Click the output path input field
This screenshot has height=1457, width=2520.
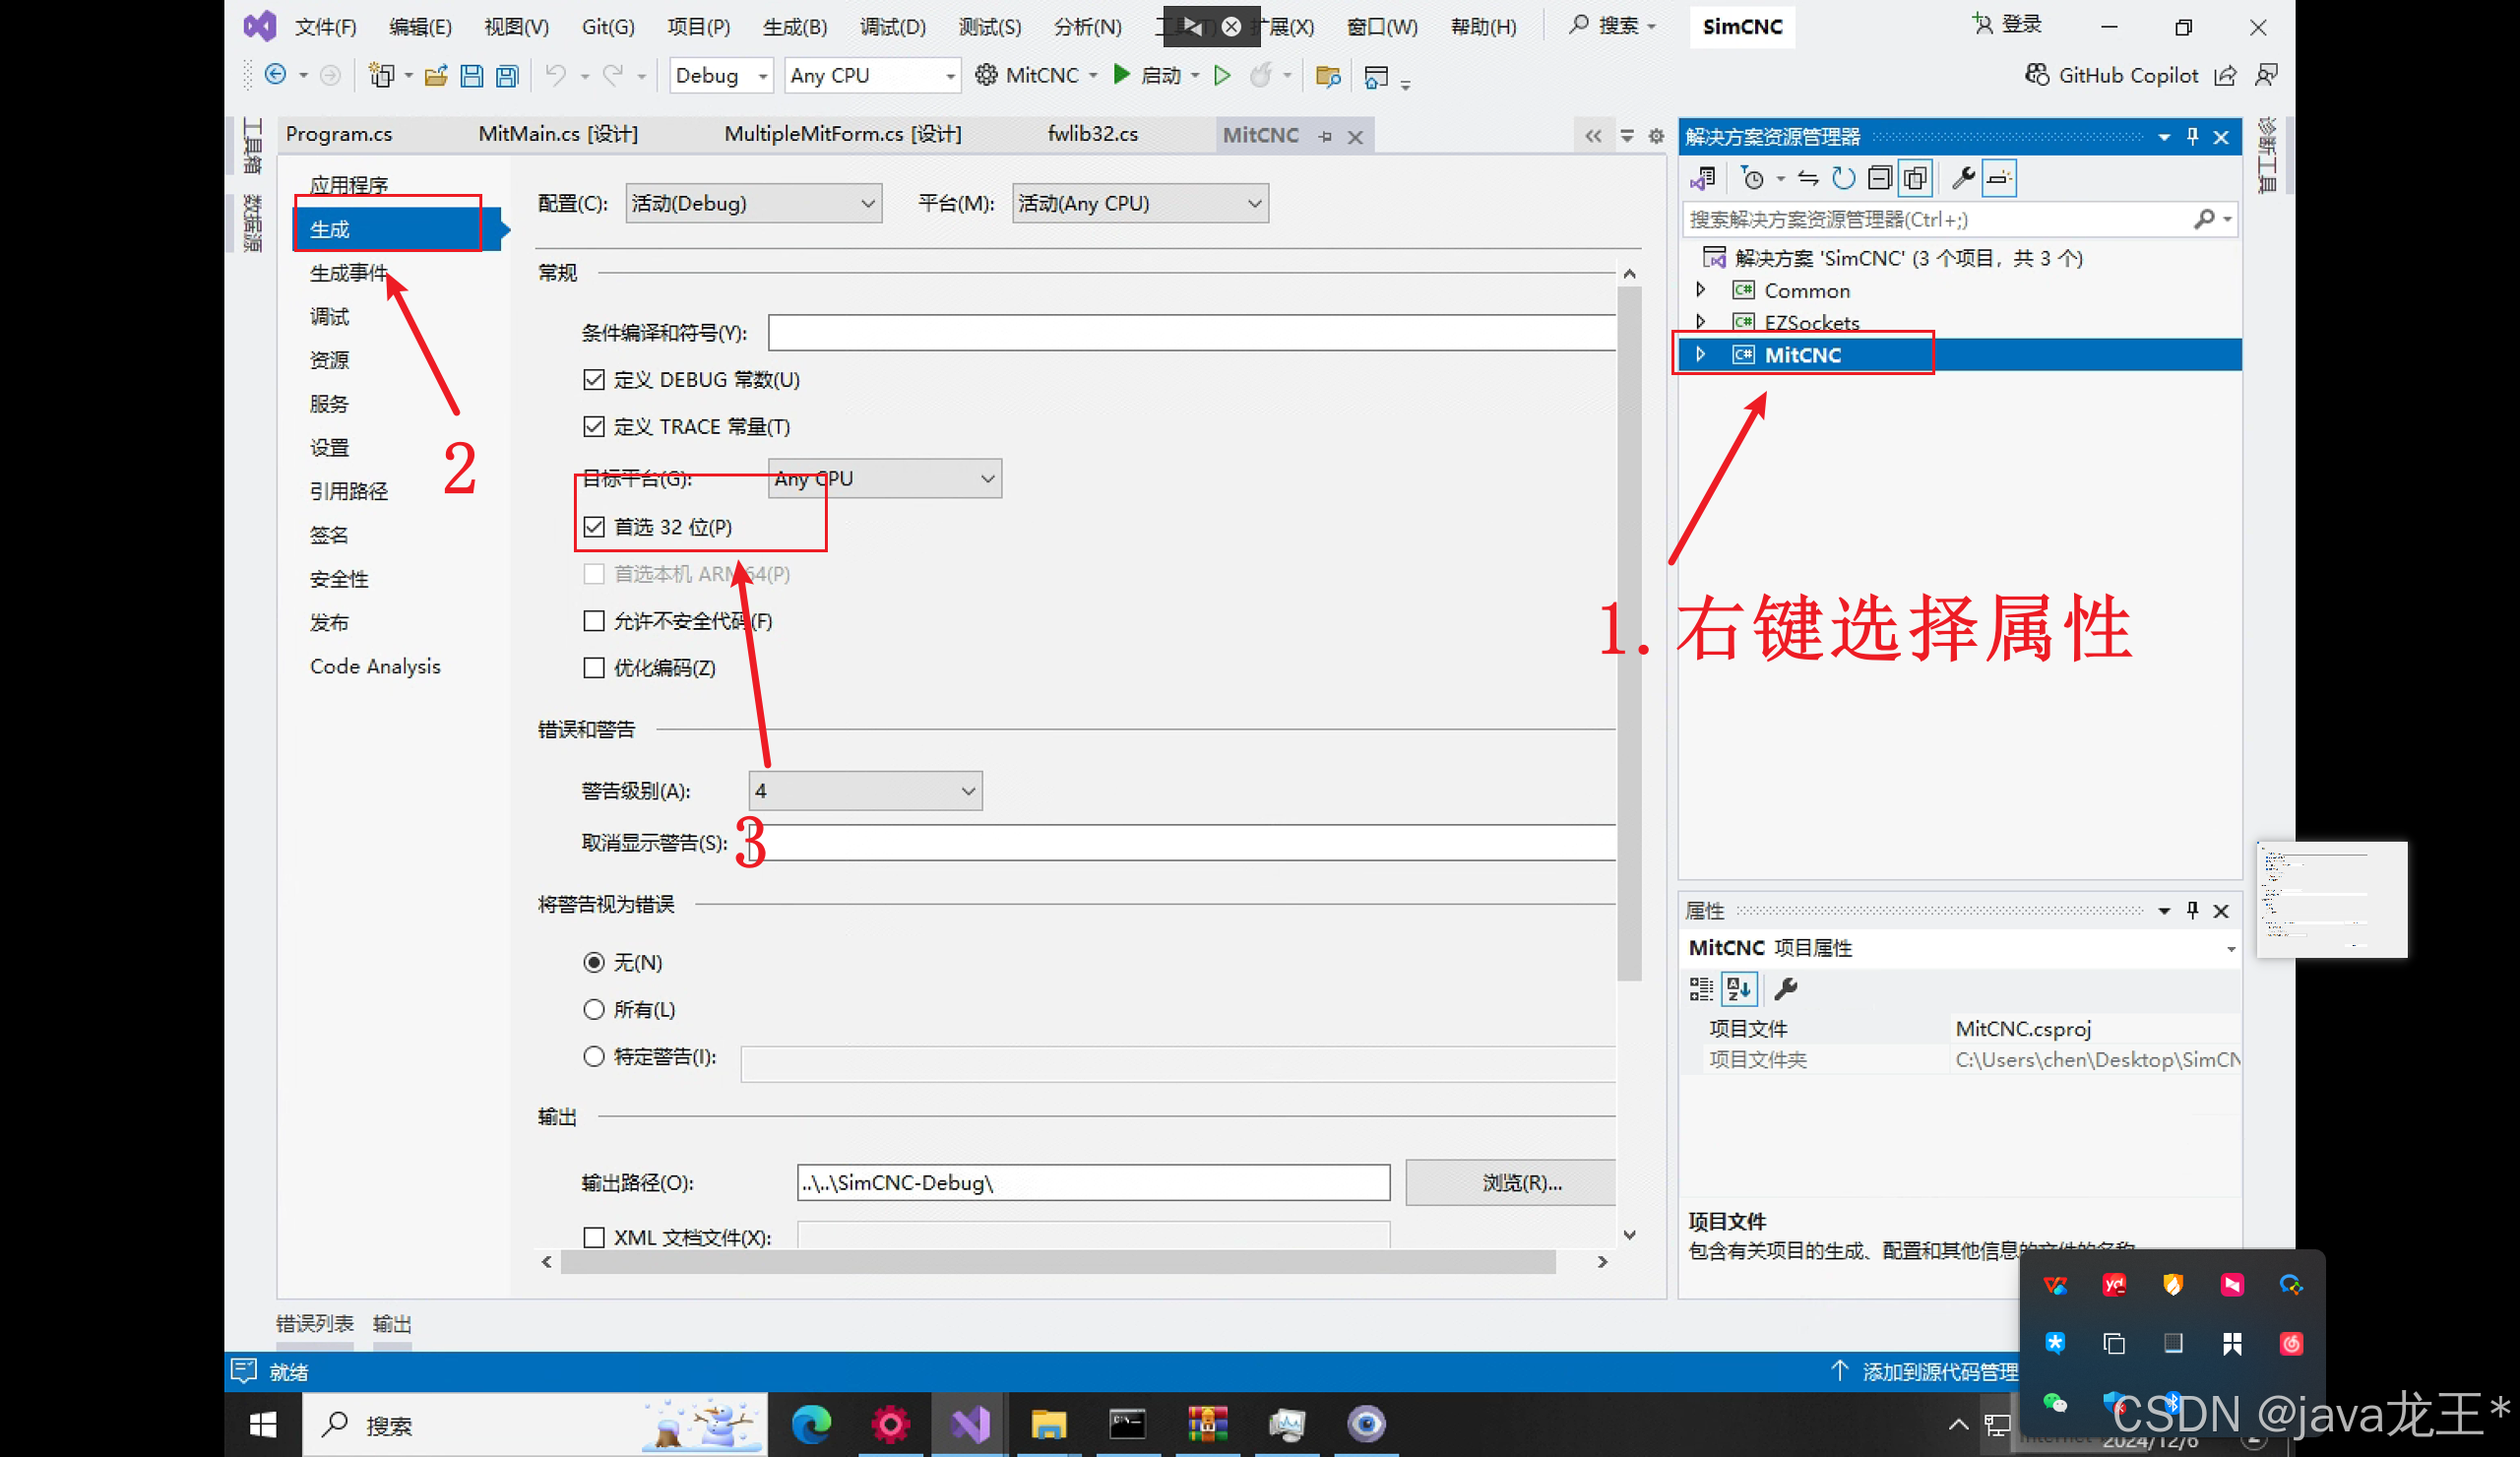[1092, 1183]
